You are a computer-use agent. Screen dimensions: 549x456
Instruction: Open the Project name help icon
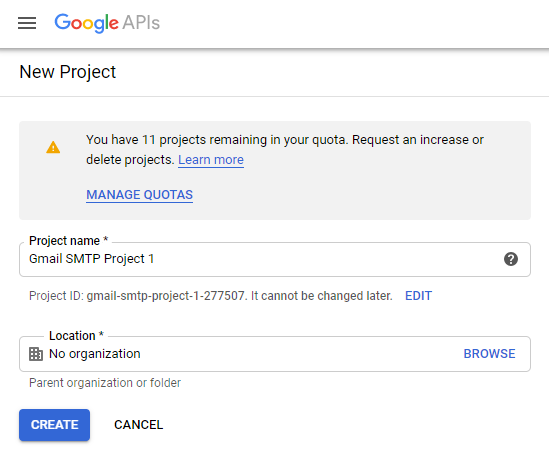coord(511,259)
